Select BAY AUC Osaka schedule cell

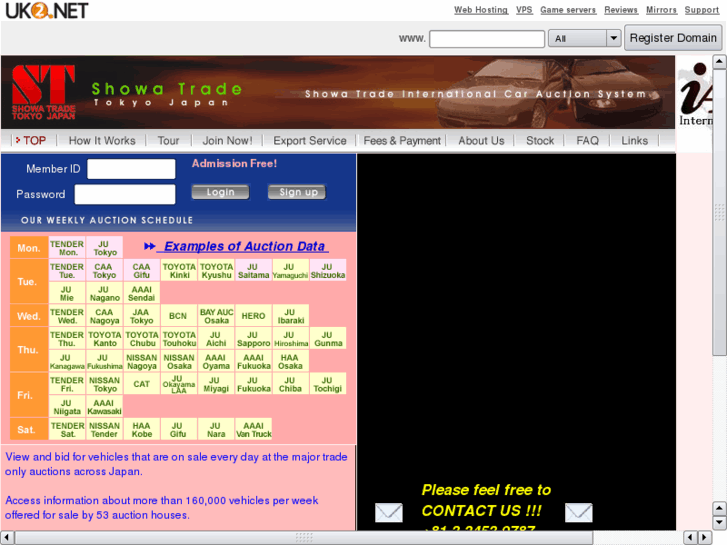pyautogui.click(x=216, y=316)
